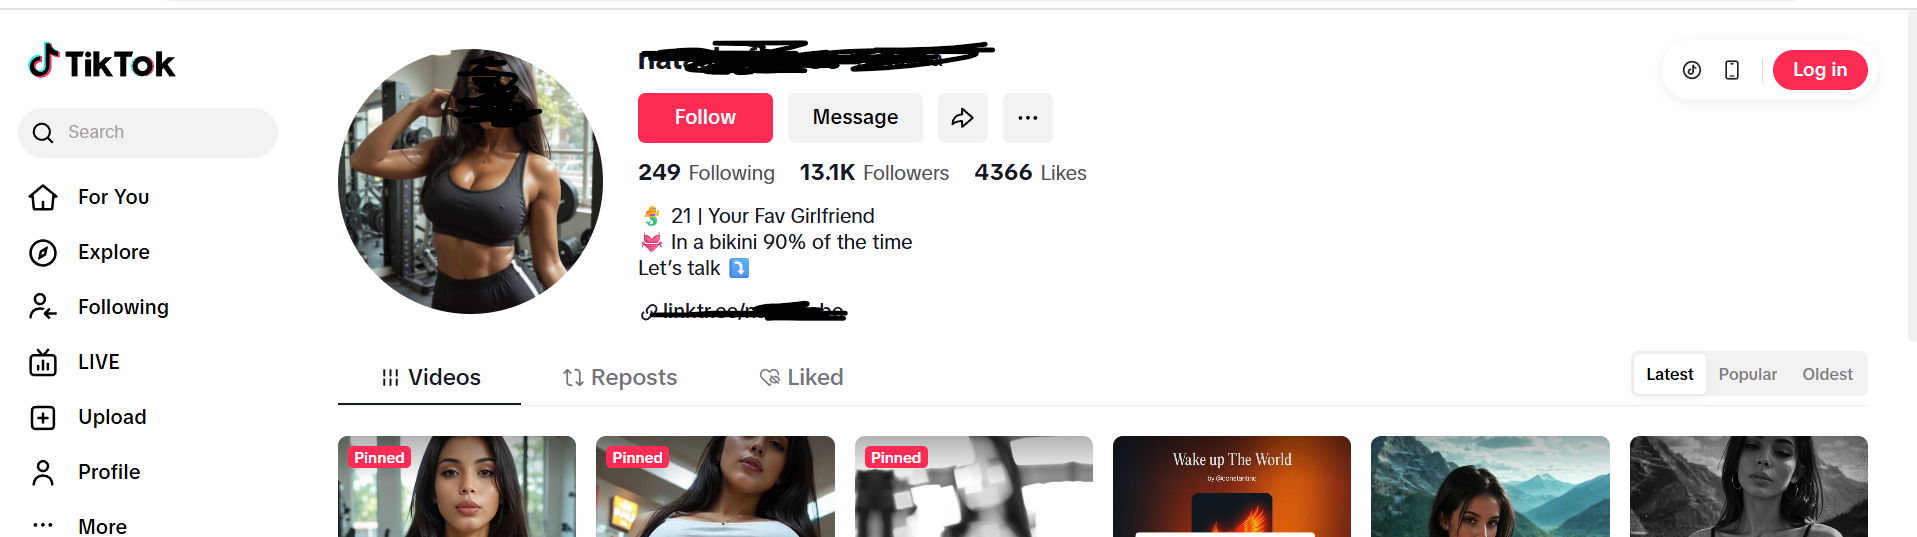
Task: Click the TikTok logo
Action: (x=102, y=63)
